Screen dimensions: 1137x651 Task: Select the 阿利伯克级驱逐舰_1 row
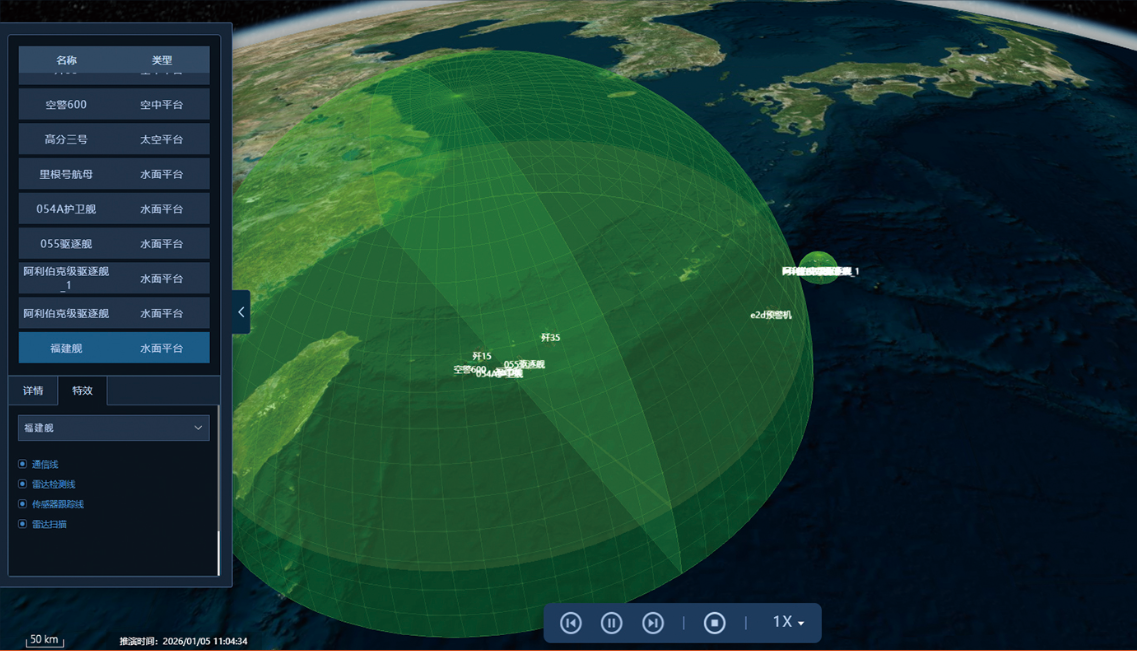tap(114, 278)
